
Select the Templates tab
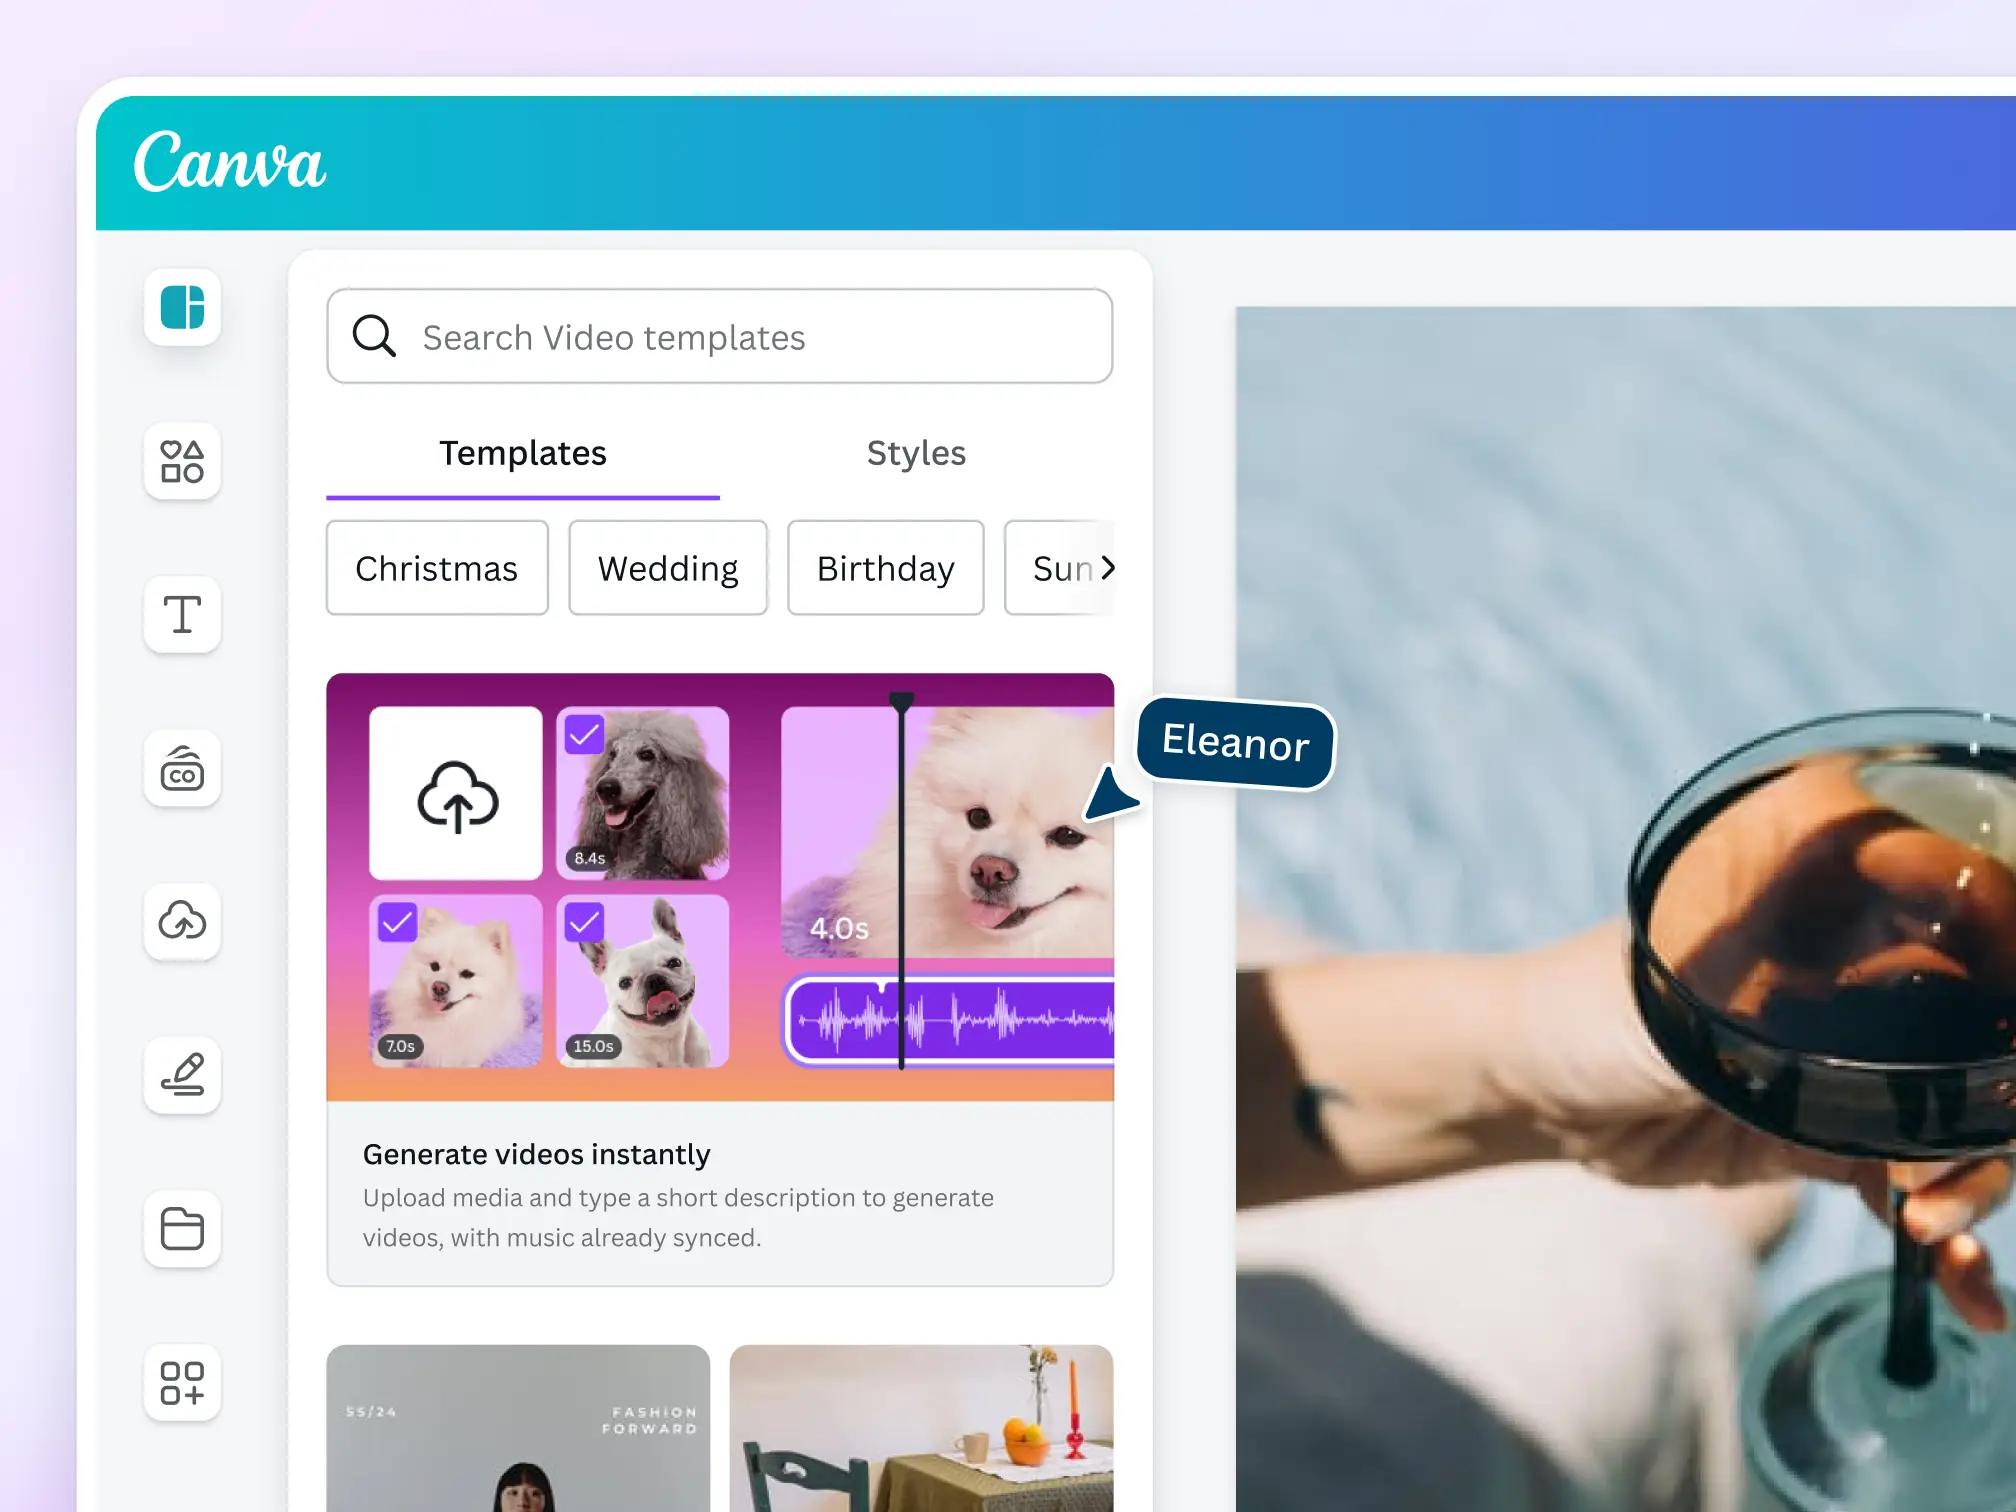pos(522,453)
